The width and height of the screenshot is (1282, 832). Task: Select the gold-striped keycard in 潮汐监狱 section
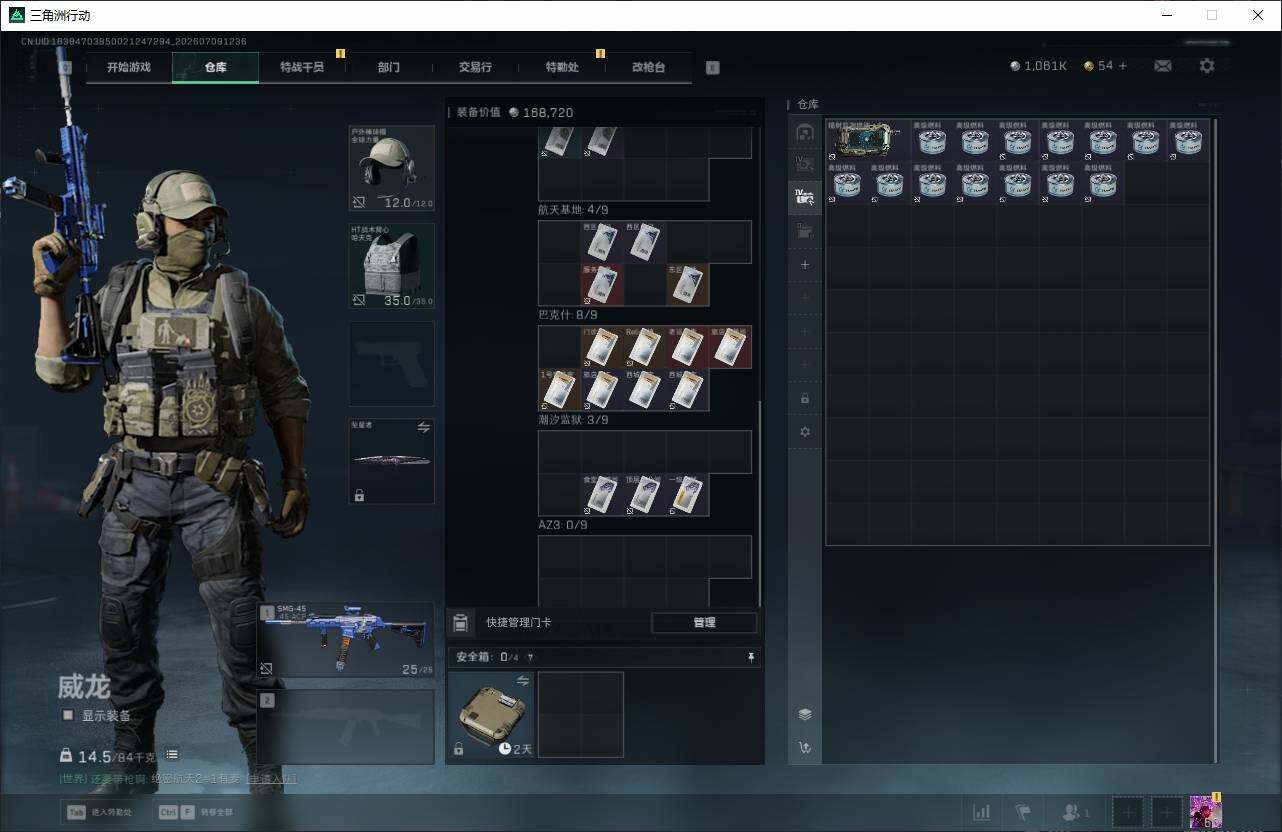(x=687, y=494)
